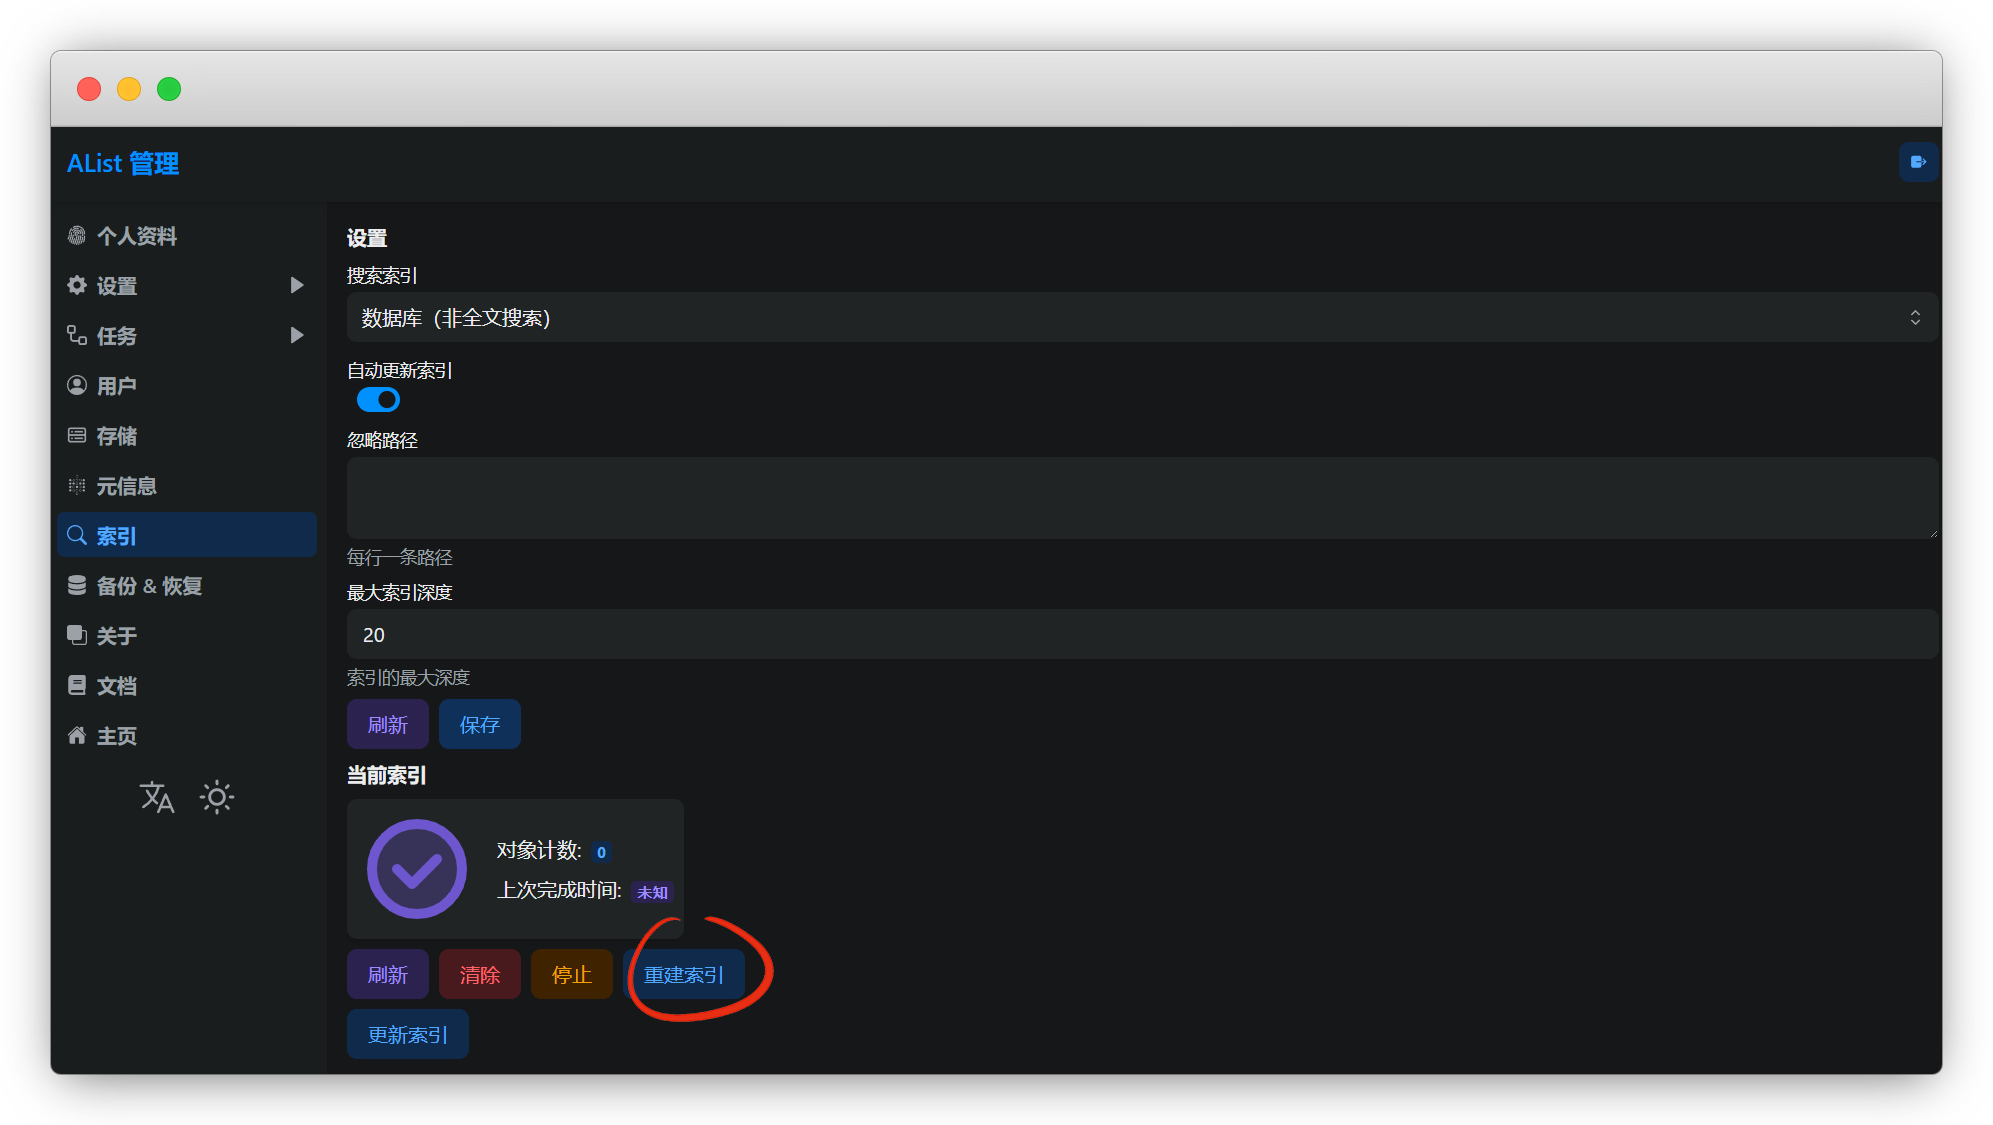1993x1125 pixels.
Task: Click inside the 忽略路径 text area
Action: [x=1141, y=498]
